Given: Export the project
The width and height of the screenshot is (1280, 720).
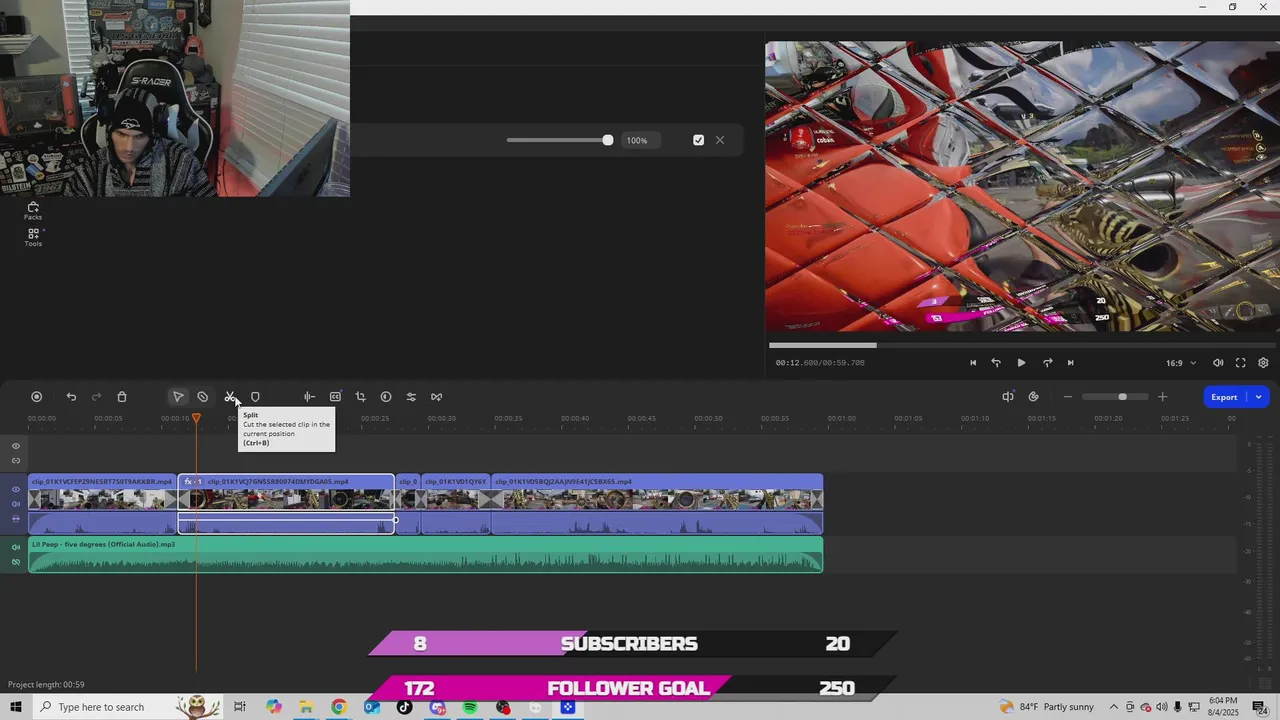Looking at the screenshot, I should pyautogui.click(x=1225, y=397).
